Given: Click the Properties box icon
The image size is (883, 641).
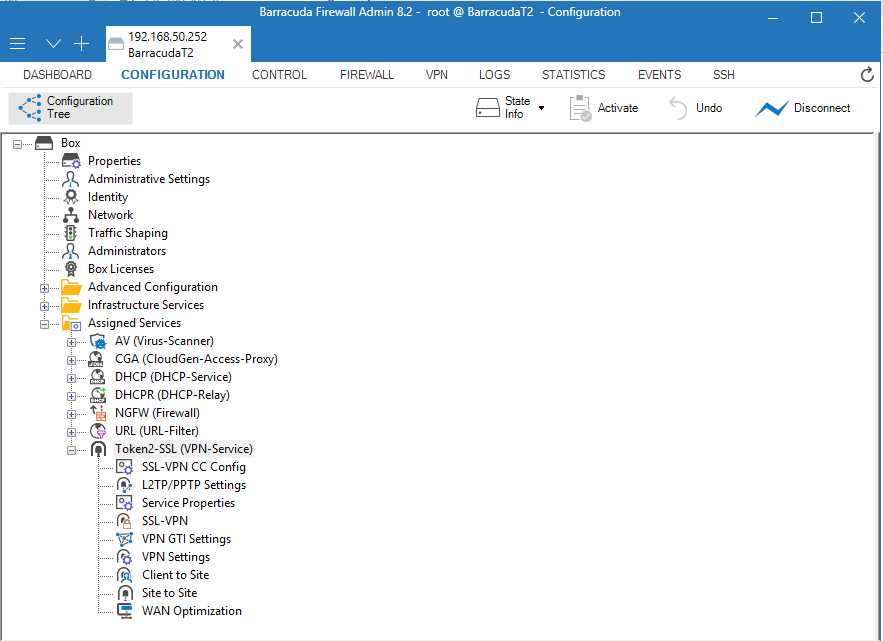Looking at the screenshot, I should [x=71, y=161].
